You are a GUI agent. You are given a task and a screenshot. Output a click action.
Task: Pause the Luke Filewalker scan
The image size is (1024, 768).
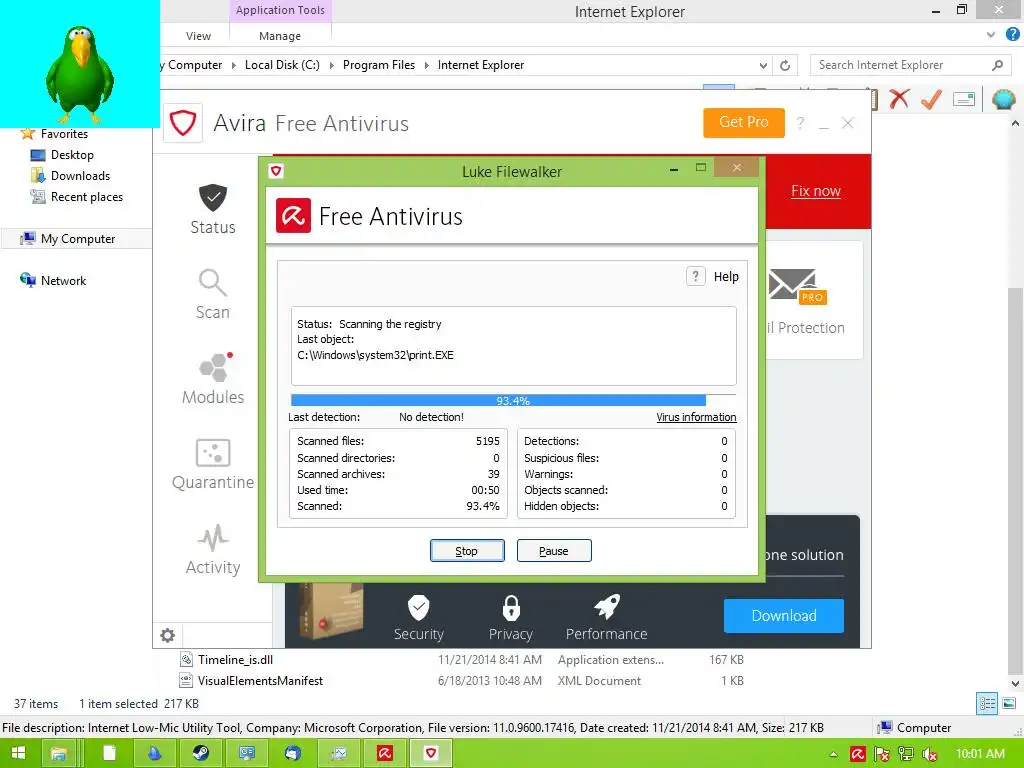[x=554, y=551]
